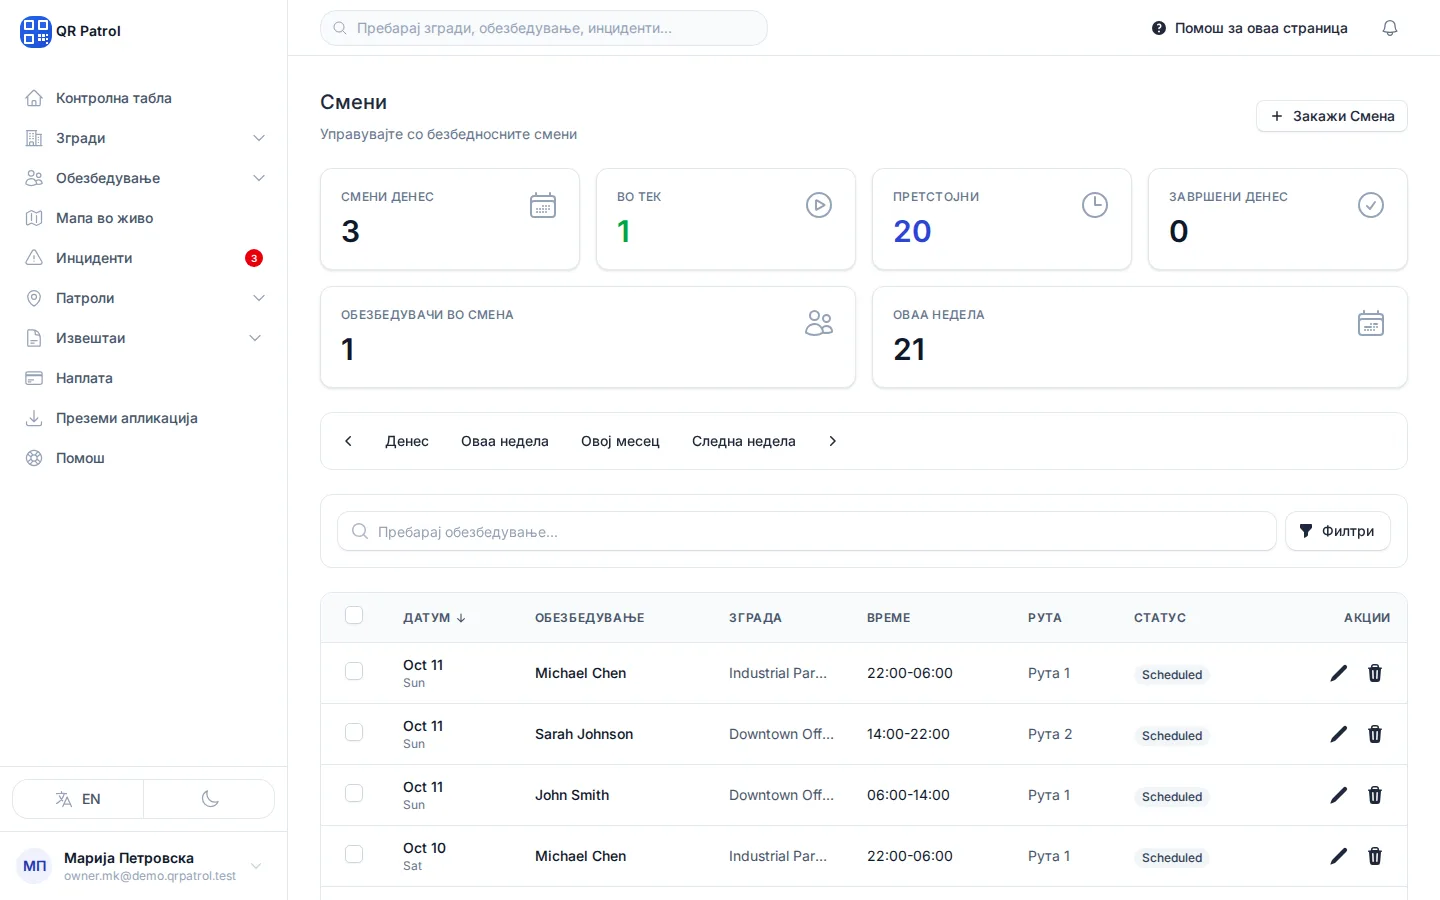1440x900 pixels.
Task: Click the top global search field
Action: point(544,28)
